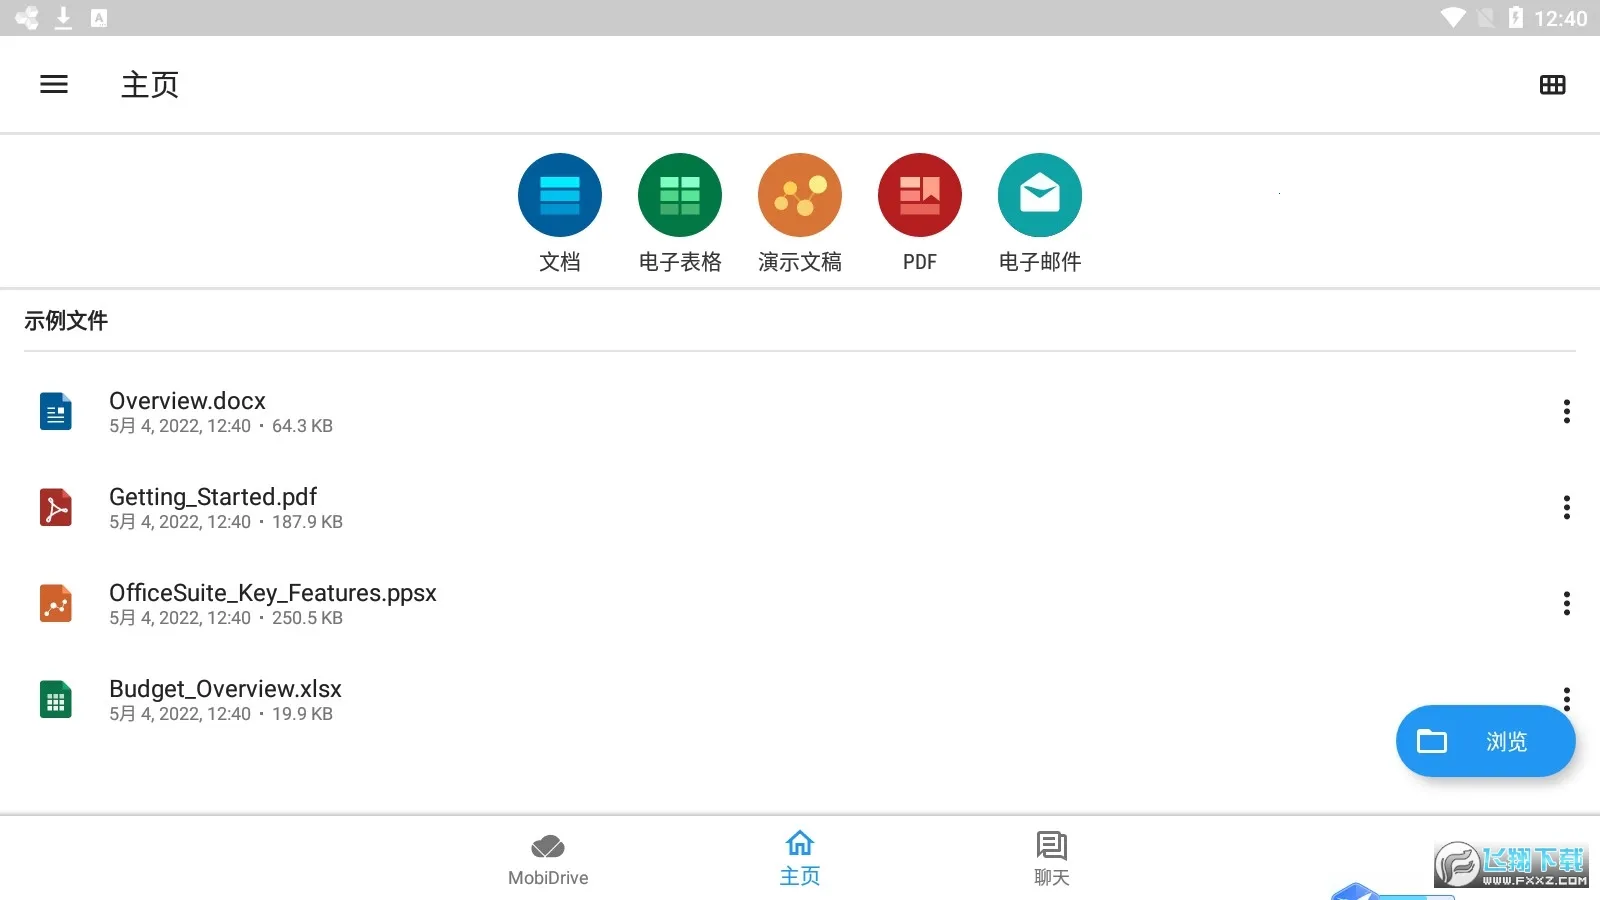The image size is (1600, 900).
Task: Open the 聊天 chat icon
Action: coord(1051,844)
